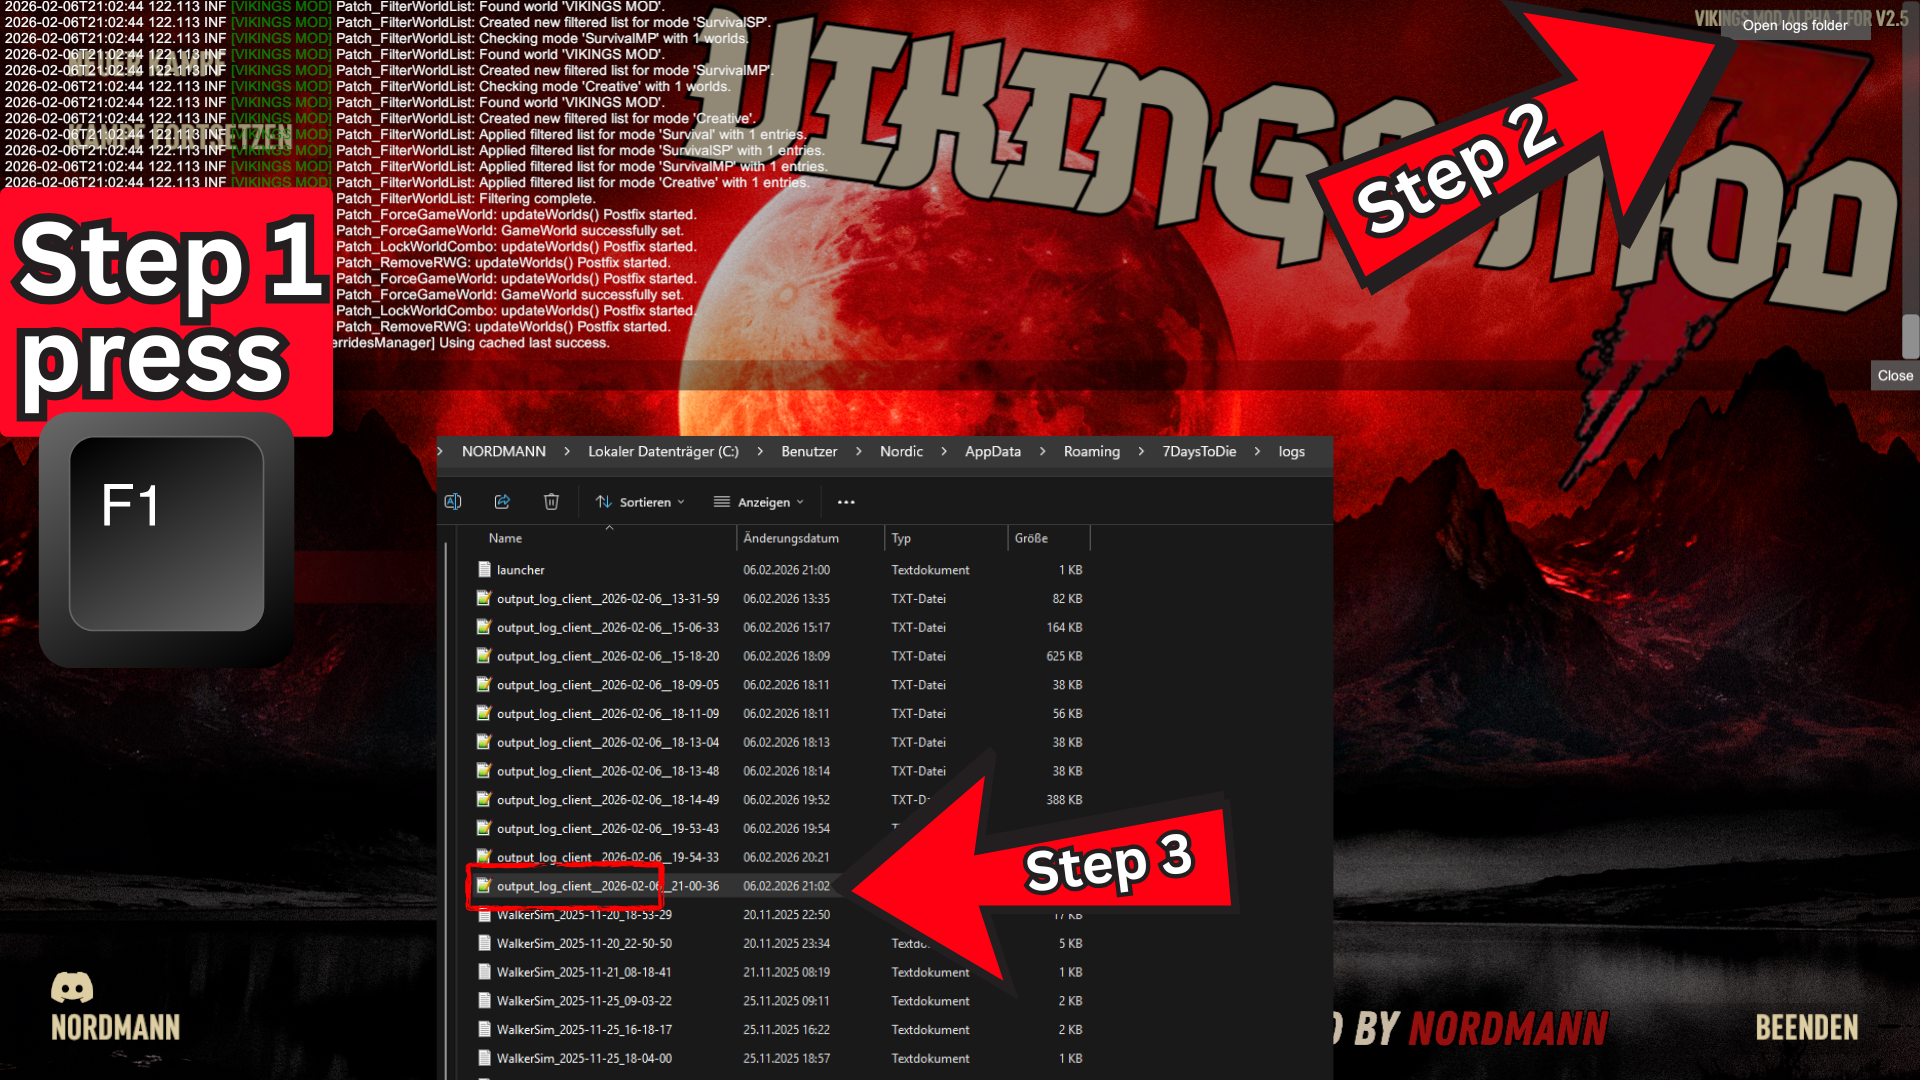Click AppData breadcrumb segment

993,451
